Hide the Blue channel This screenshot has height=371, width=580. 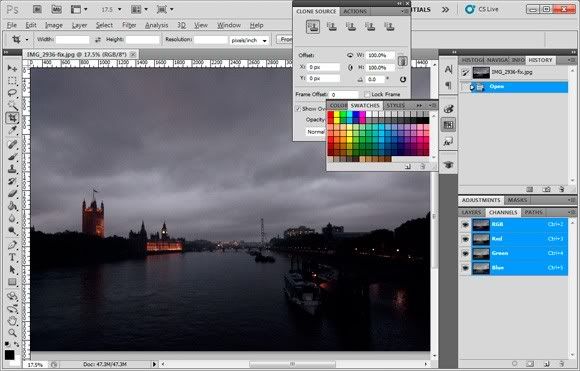click(465, 268)
